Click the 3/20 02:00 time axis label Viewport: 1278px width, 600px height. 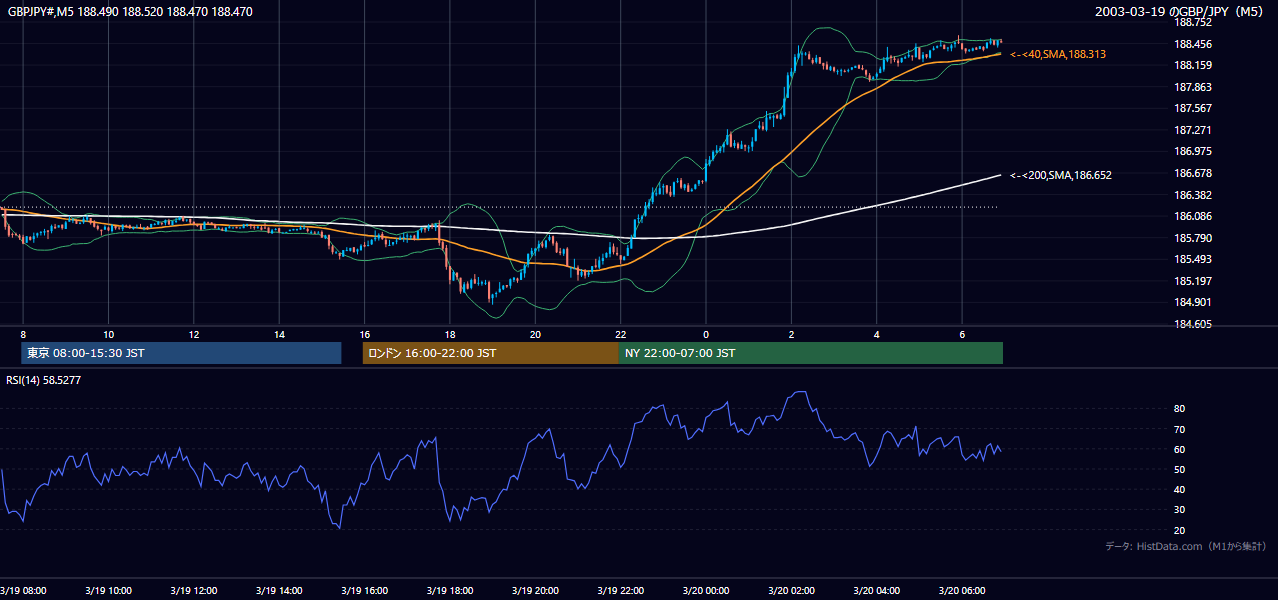click(791, 590)
